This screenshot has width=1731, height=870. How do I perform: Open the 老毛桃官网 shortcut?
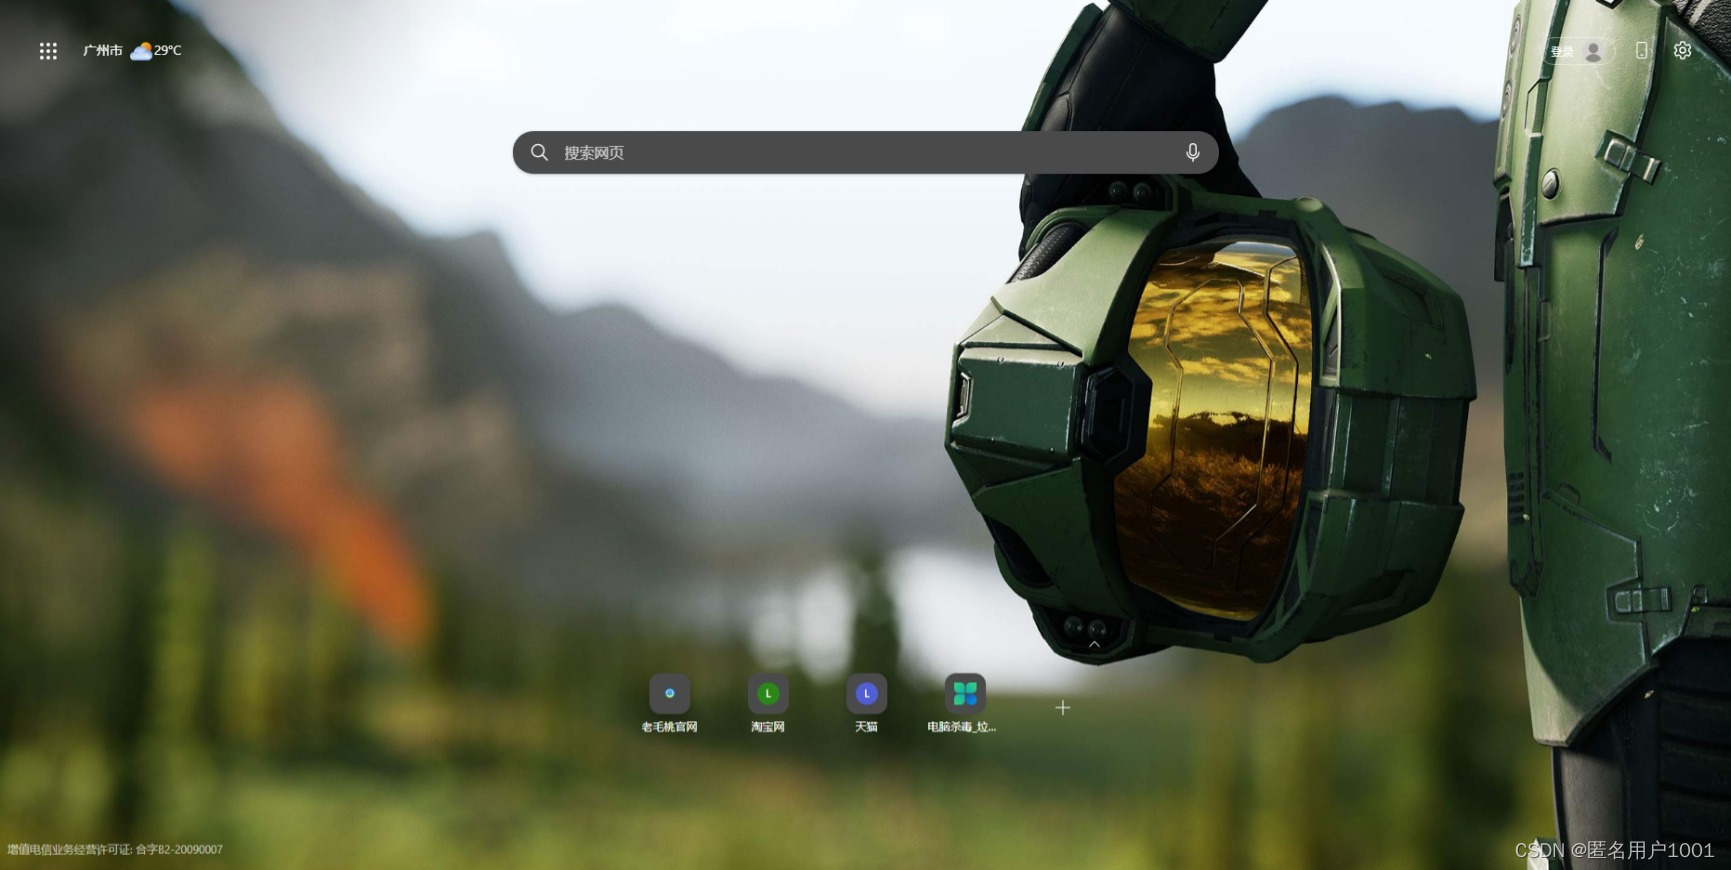[669, 703]
